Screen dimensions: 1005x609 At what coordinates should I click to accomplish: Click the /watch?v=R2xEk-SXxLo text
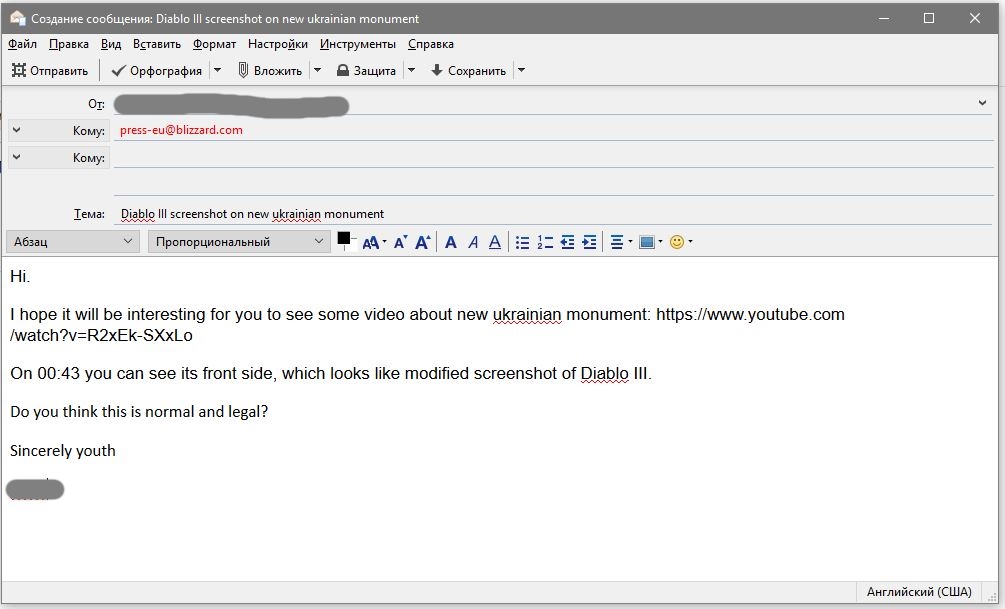pos(101,335)
